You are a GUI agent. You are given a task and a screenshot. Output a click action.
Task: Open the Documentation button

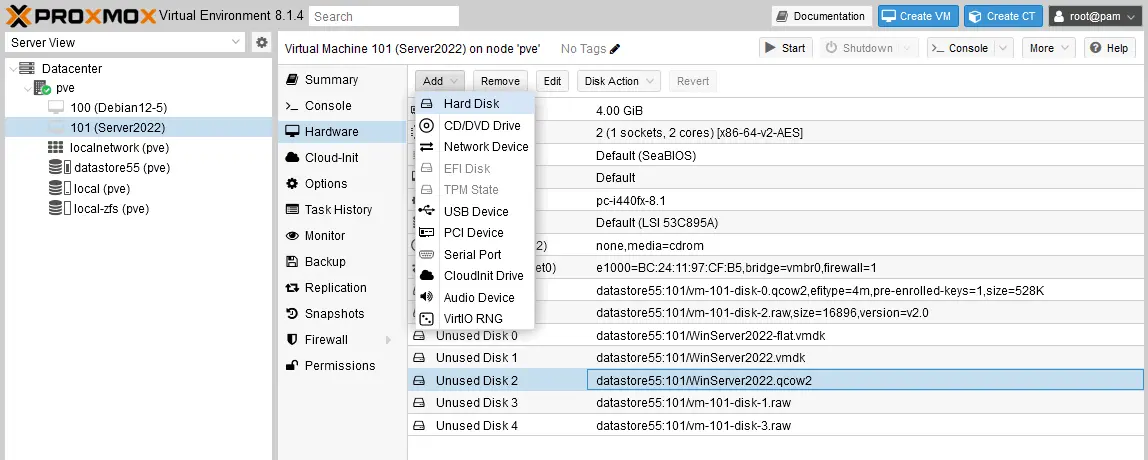(x=821, y=16)
